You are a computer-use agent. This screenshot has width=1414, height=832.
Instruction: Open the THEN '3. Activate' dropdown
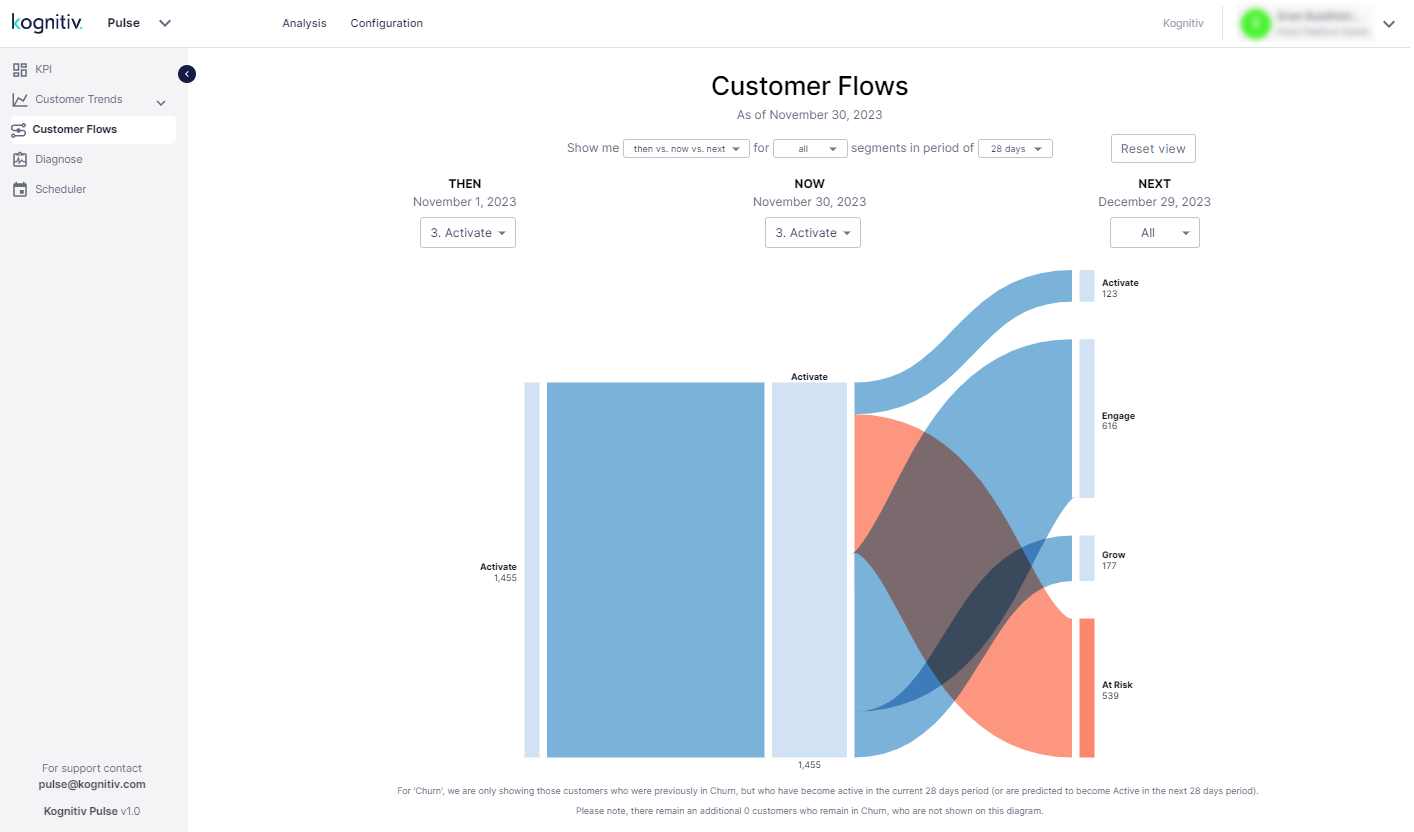(x=468, y=233)
